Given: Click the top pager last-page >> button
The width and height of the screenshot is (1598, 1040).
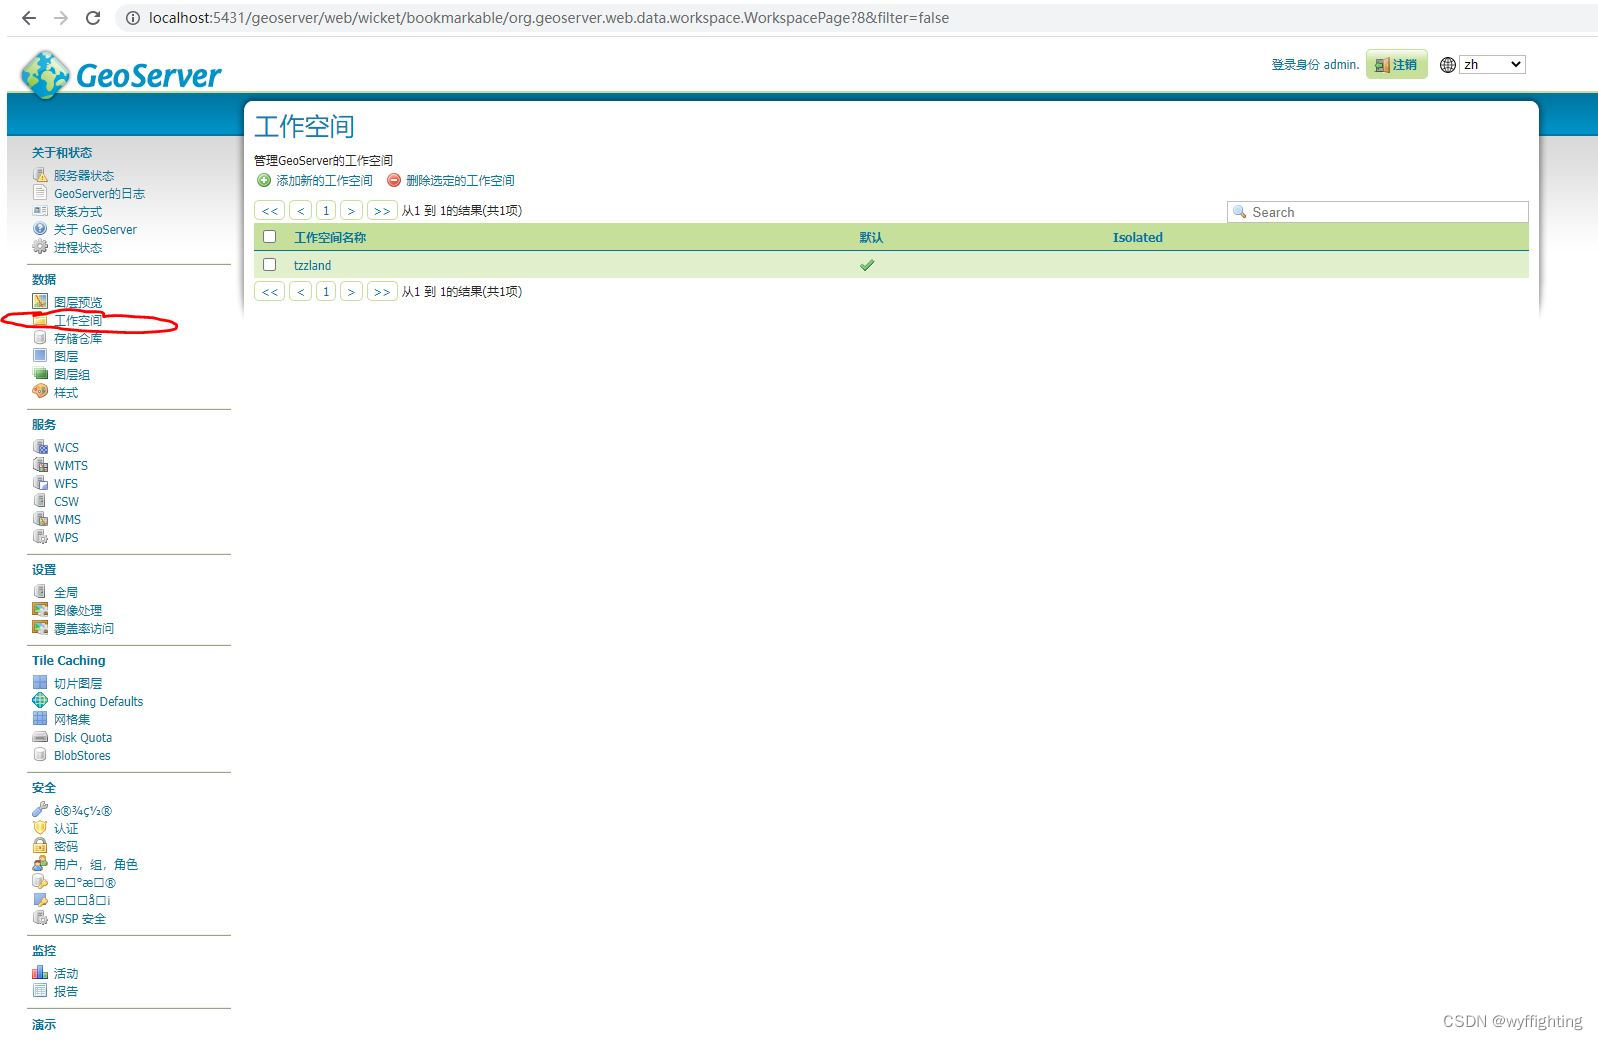Looking at the screenshot, I should [382, 210].
